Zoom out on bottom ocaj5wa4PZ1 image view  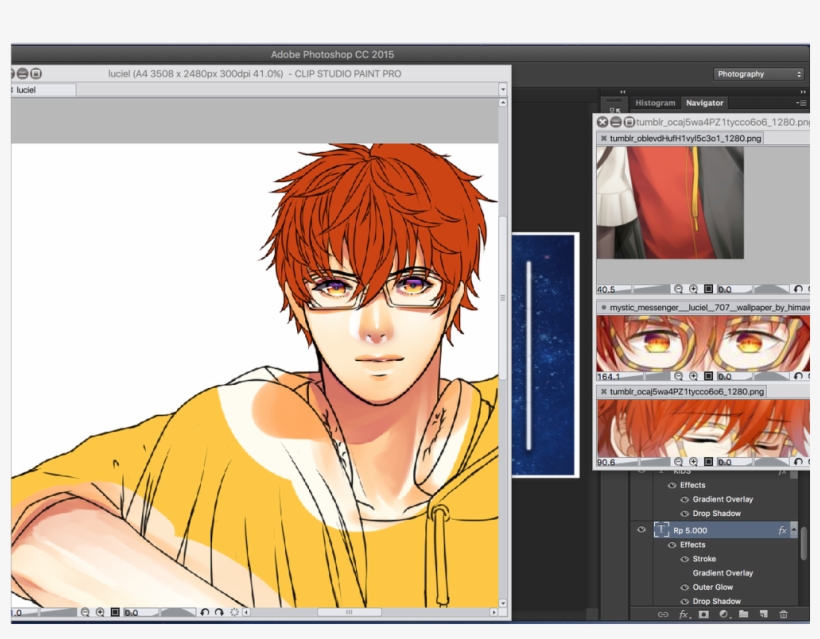point(678,462)
